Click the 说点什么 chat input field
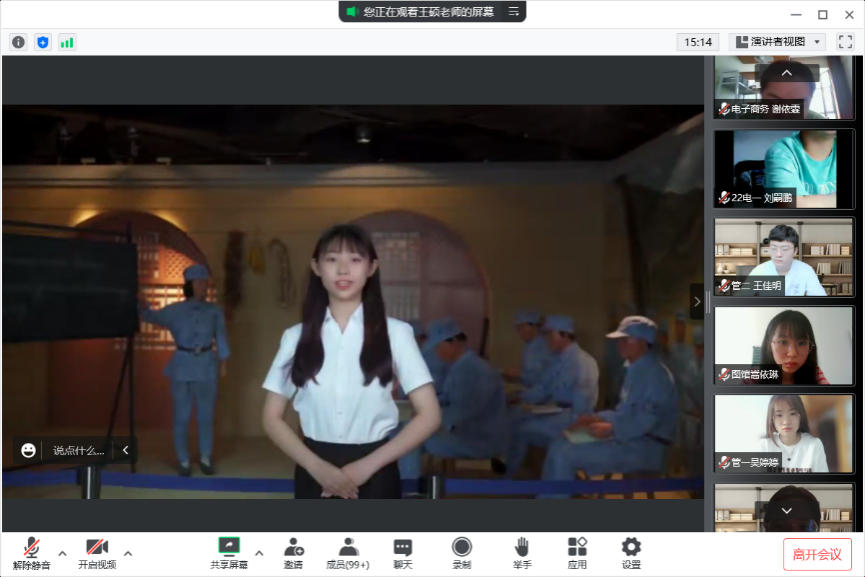Image resolution: width=865 pixels, height=577 pixels. pos(78,450)
